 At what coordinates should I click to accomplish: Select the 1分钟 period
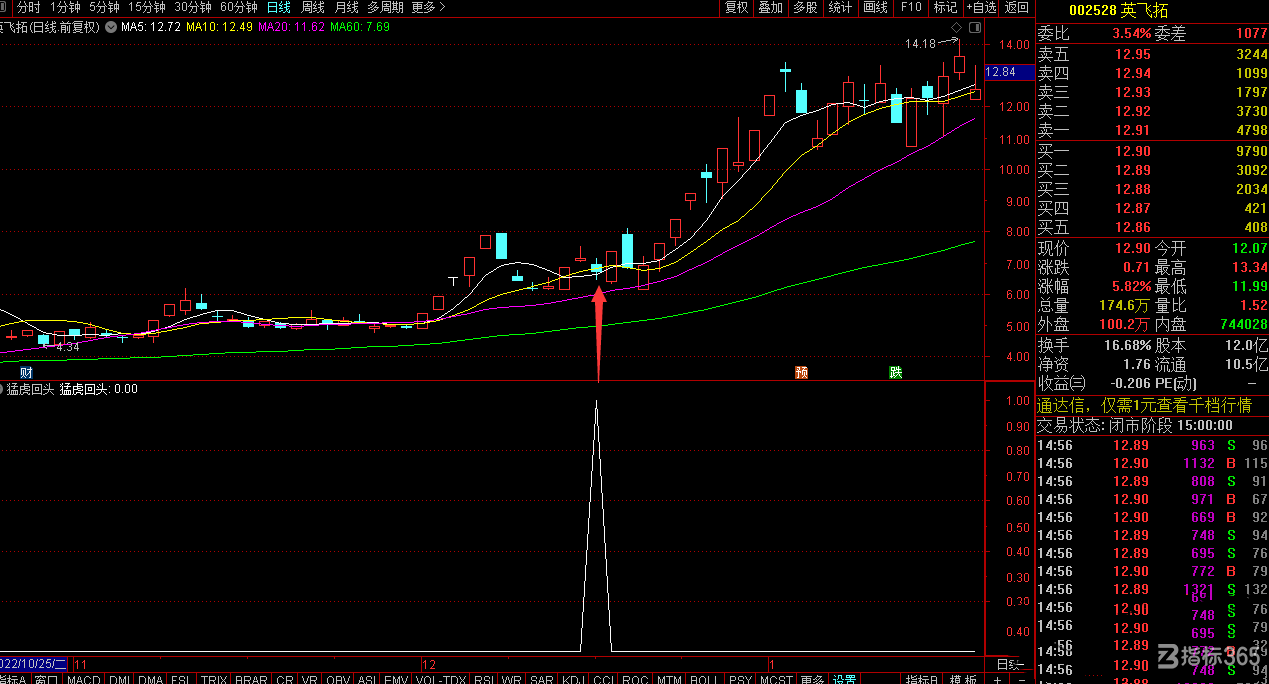[65, 7]
